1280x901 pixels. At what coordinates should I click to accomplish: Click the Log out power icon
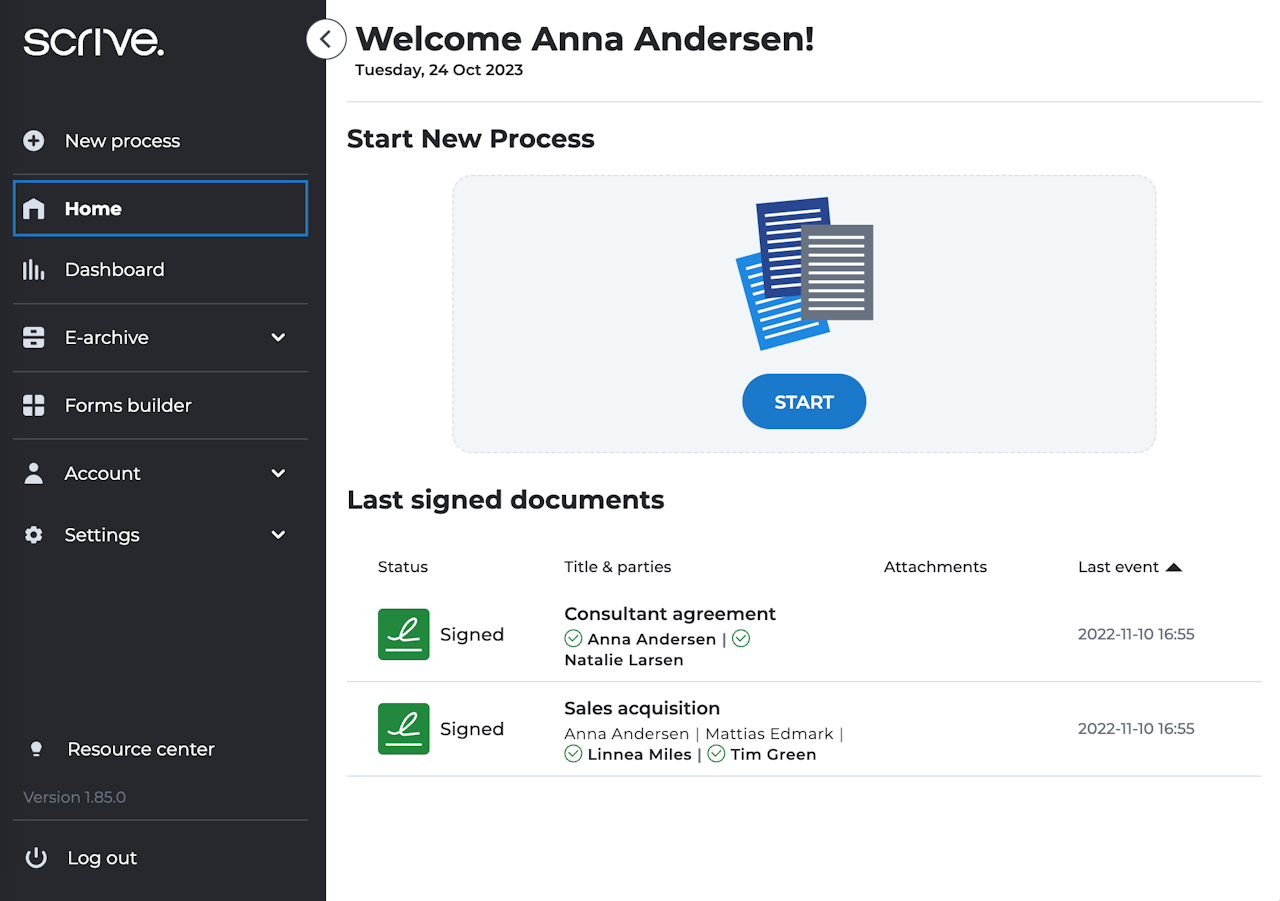(36, 858)
